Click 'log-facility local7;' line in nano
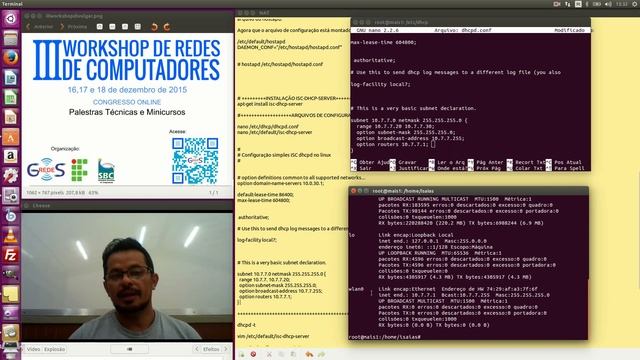This screenshot has width=640, height=360. [380, 84]
